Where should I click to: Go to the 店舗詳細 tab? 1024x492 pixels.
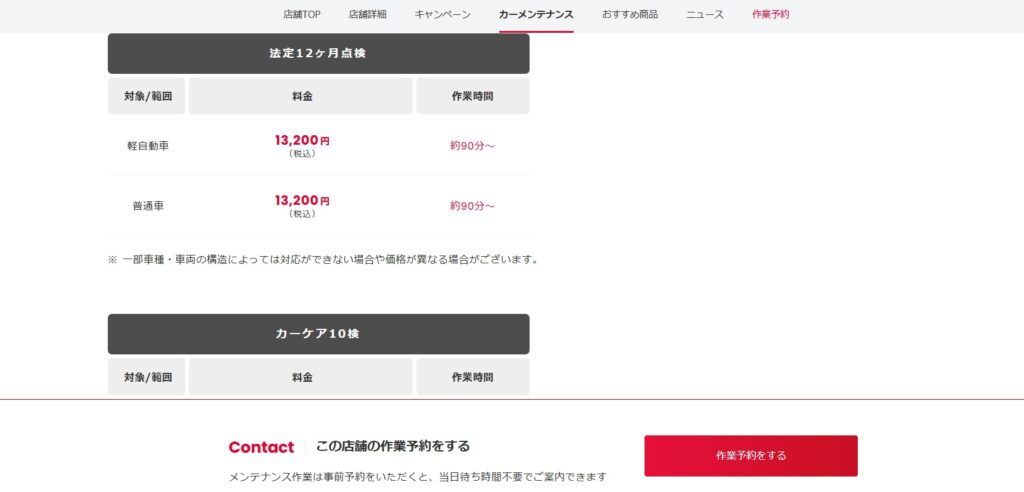[367, 14]
